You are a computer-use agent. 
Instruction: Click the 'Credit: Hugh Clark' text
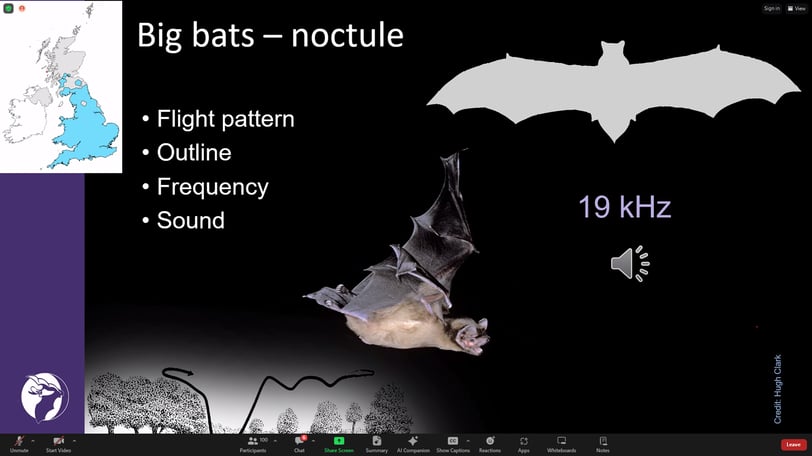point(778,389)
